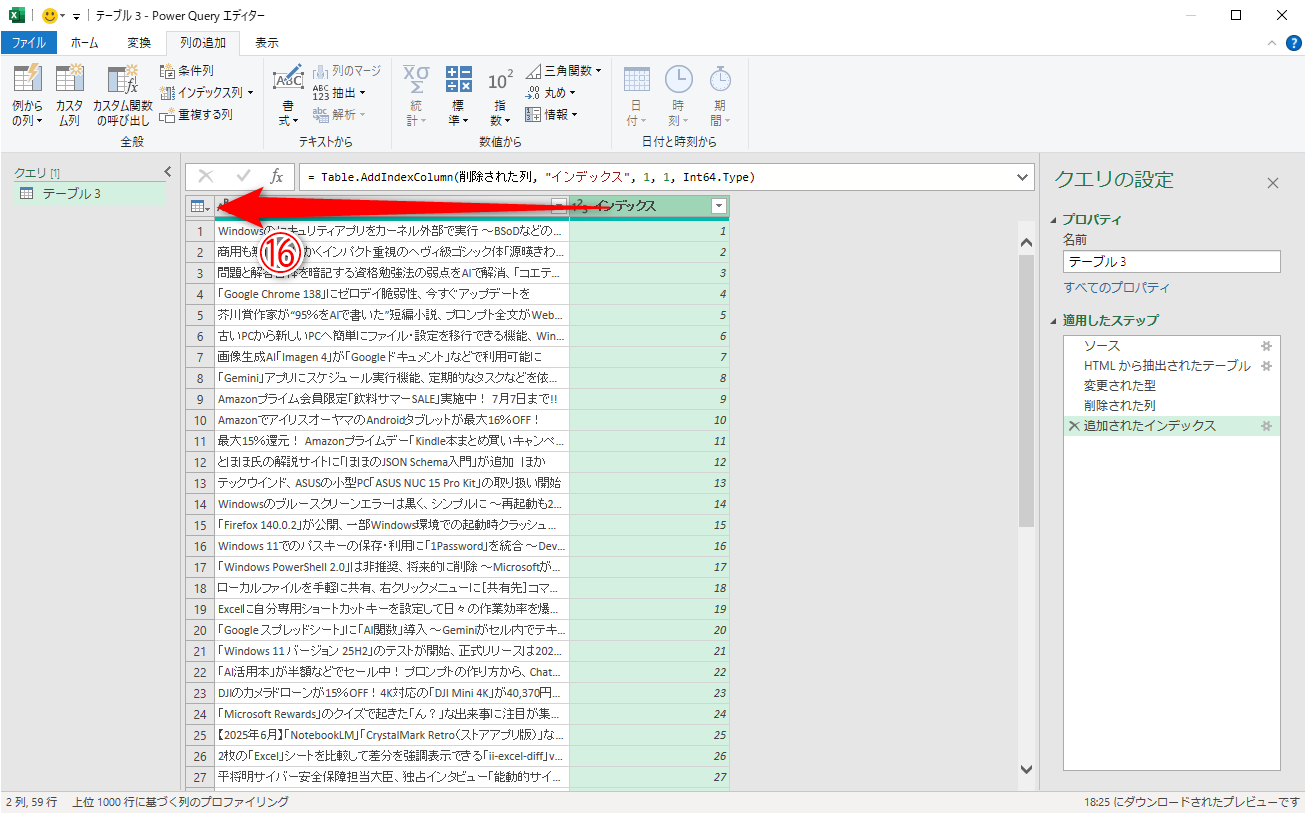Image resolution: width=1306 pixels, height=814 pixels.
Task: Open the filter dropdown on the インデックス column
Action: pos(718,205)
